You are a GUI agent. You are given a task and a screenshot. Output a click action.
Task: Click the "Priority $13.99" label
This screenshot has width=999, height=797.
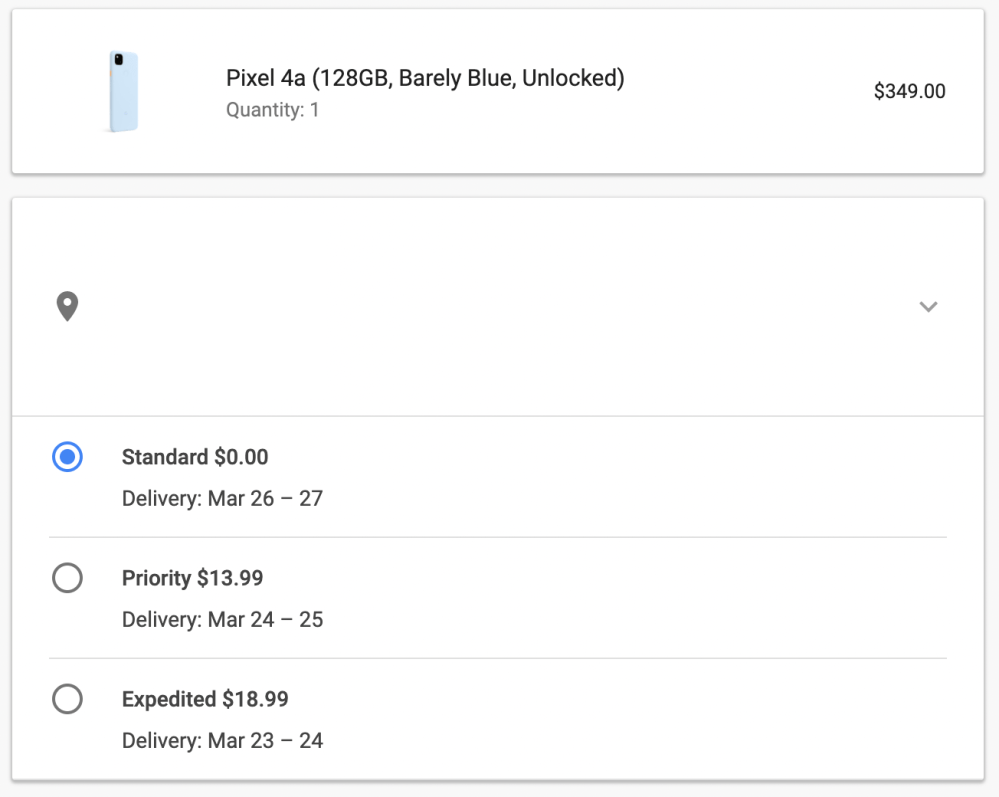[x=192, y=578]
